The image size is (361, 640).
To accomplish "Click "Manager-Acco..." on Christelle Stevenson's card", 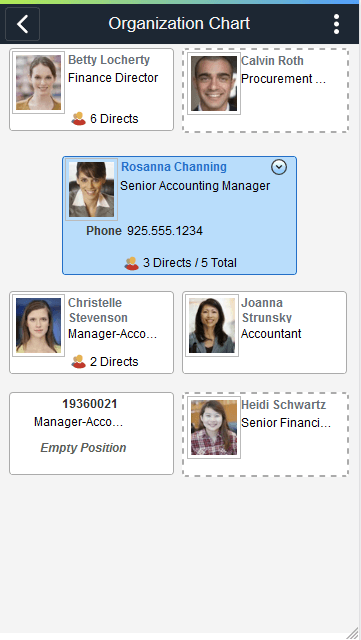I will [112, 334].
